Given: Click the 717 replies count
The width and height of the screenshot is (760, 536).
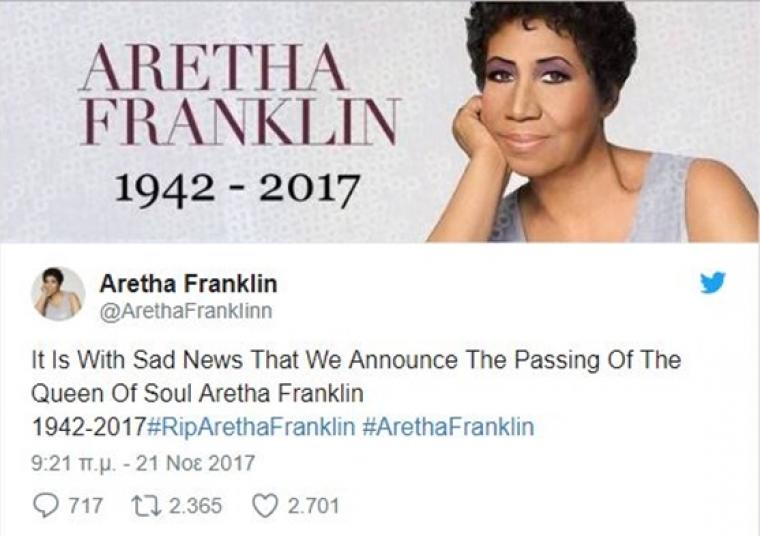Looking at the screenshot, I should tap(85, 506).
